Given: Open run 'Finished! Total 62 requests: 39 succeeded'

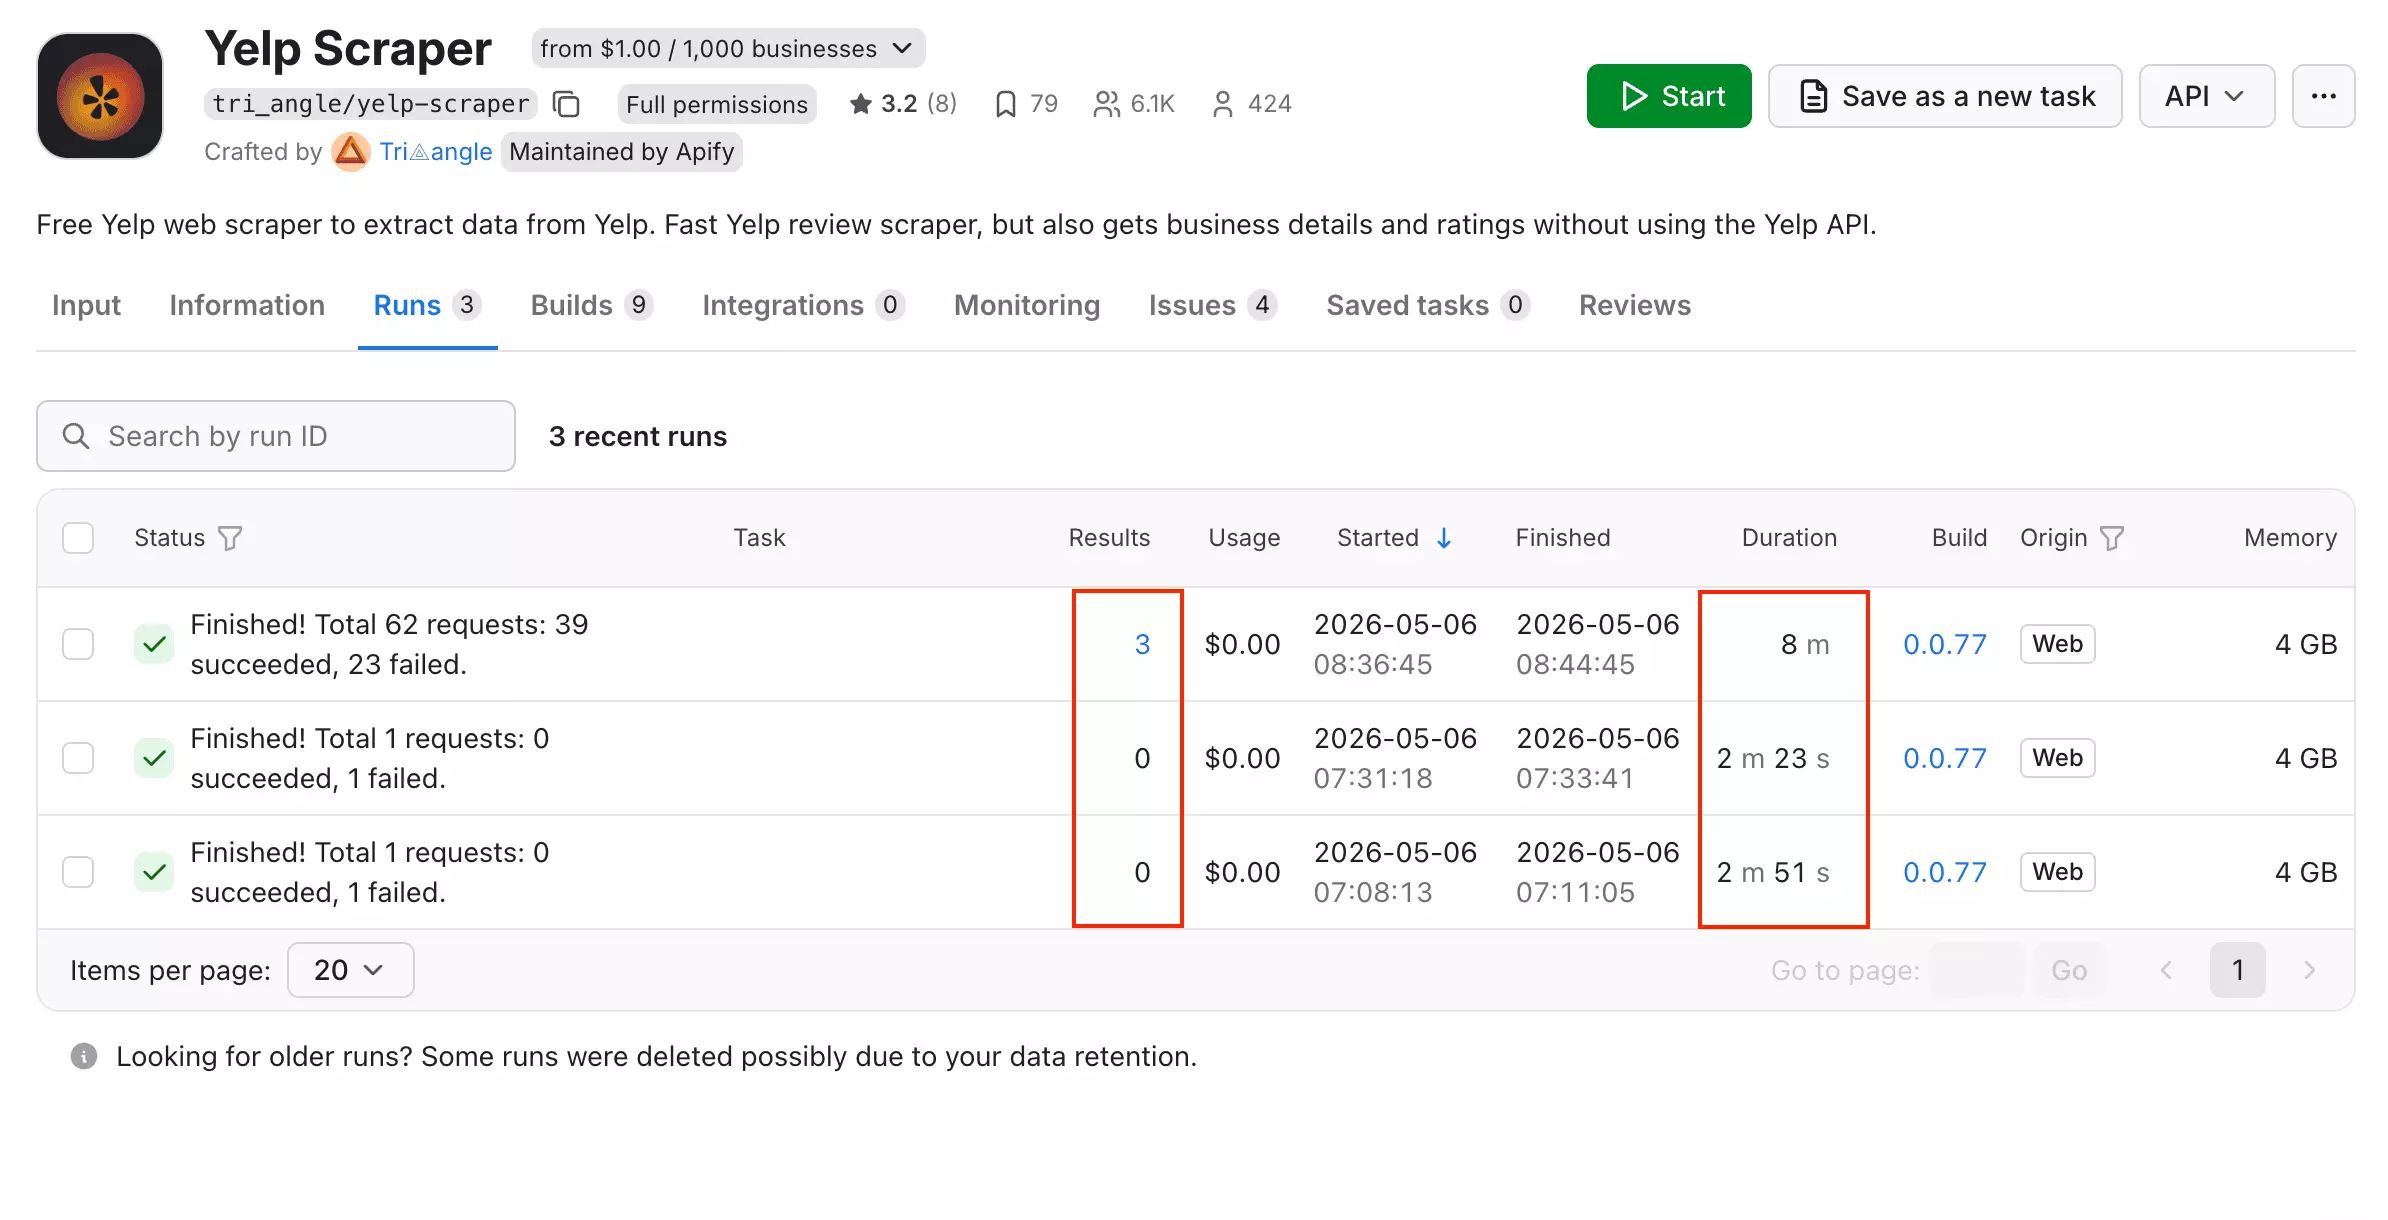Looking at the screenshot, I should pyautogui.click(x=390, y=644).
